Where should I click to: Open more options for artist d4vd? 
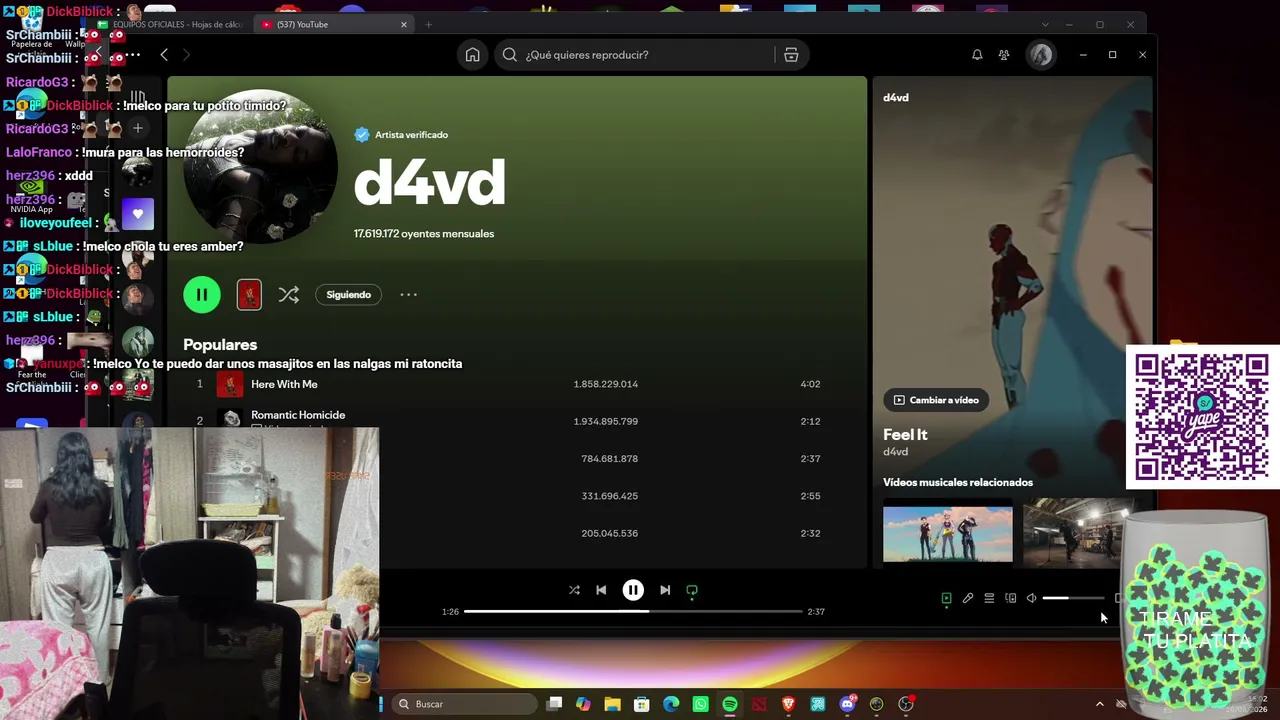click(408, 294)
